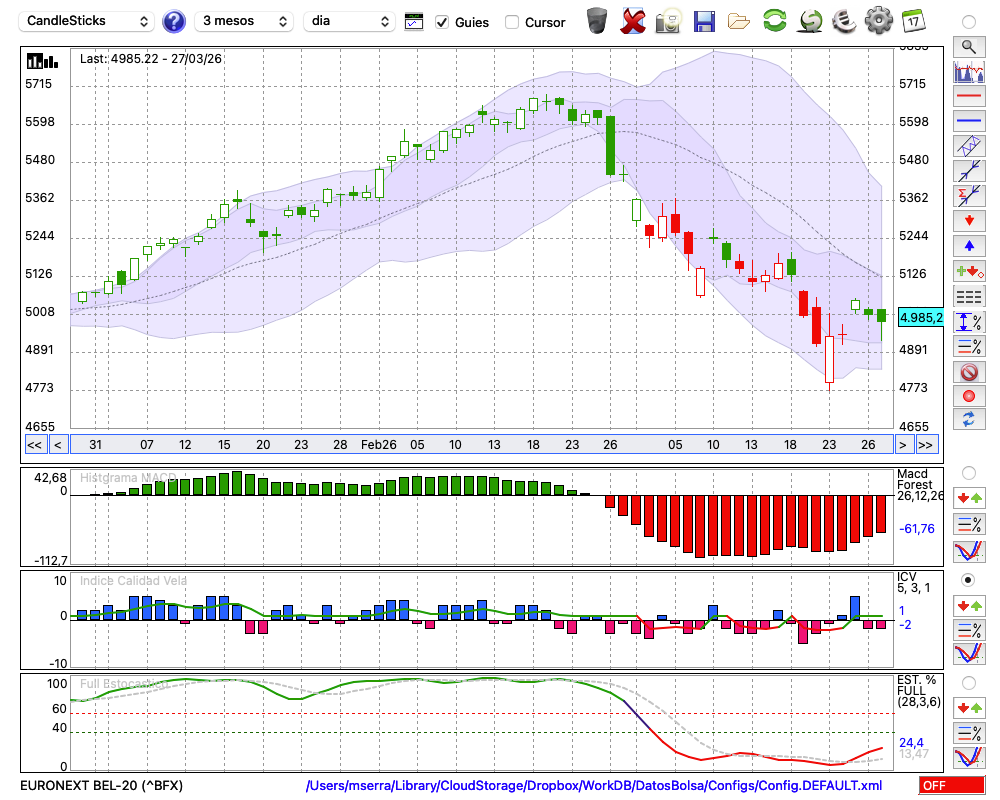Click the green refresh arrows icon
Image resolution: width=1000 pixels, height=800 pixels.
[x=774, y=20]
